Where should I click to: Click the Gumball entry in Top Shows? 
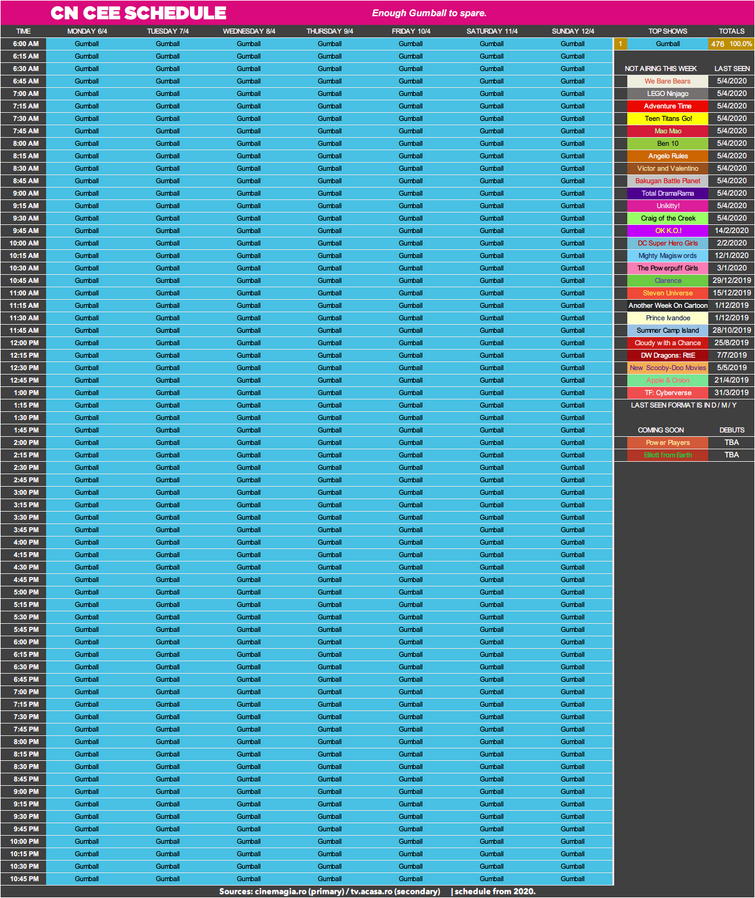click(668, 44)
